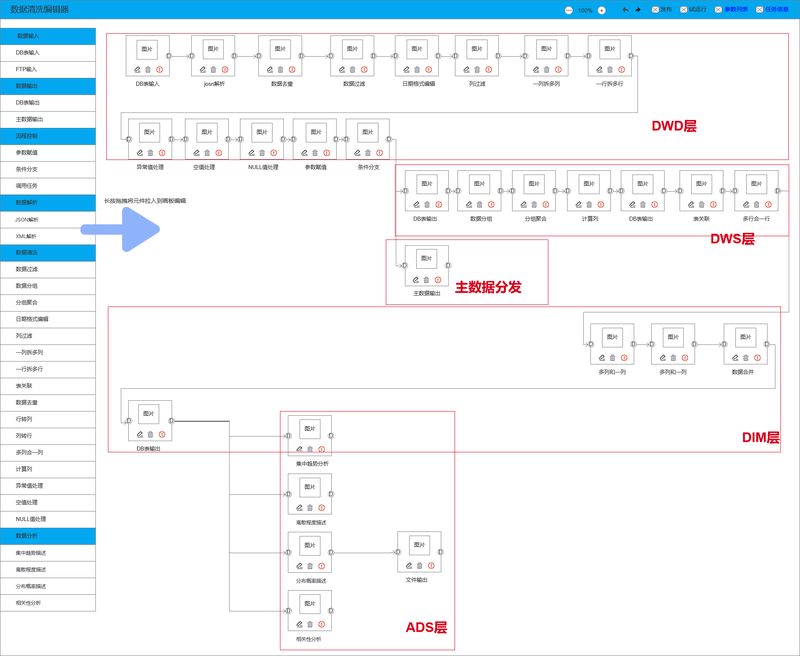Click the output port of 数据合并 node
This screenshot has width=800, height=656.
point(766,344)
